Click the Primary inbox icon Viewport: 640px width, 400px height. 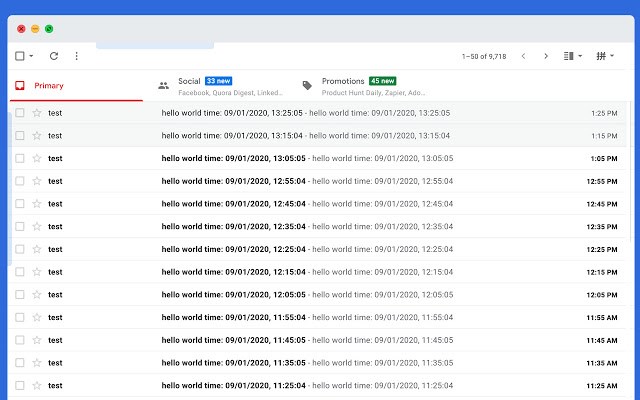[20, 85]
